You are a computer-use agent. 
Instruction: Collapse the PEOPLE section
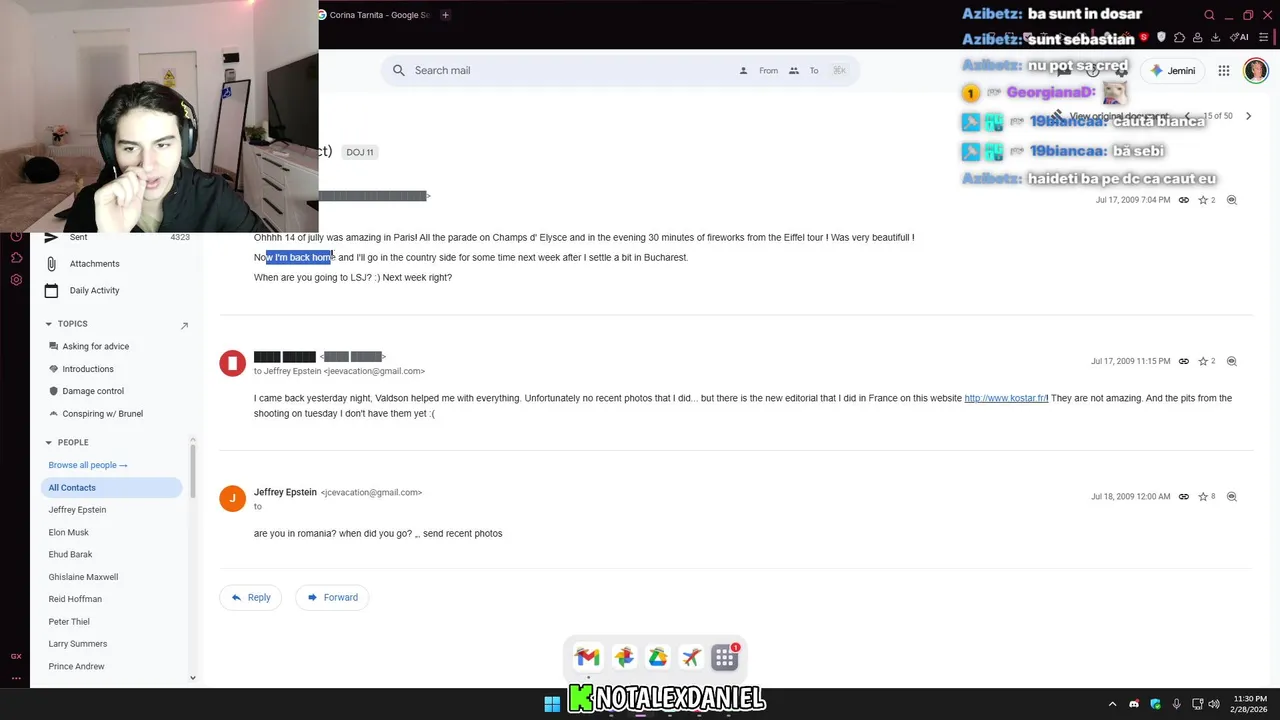[x=49, y=442]
